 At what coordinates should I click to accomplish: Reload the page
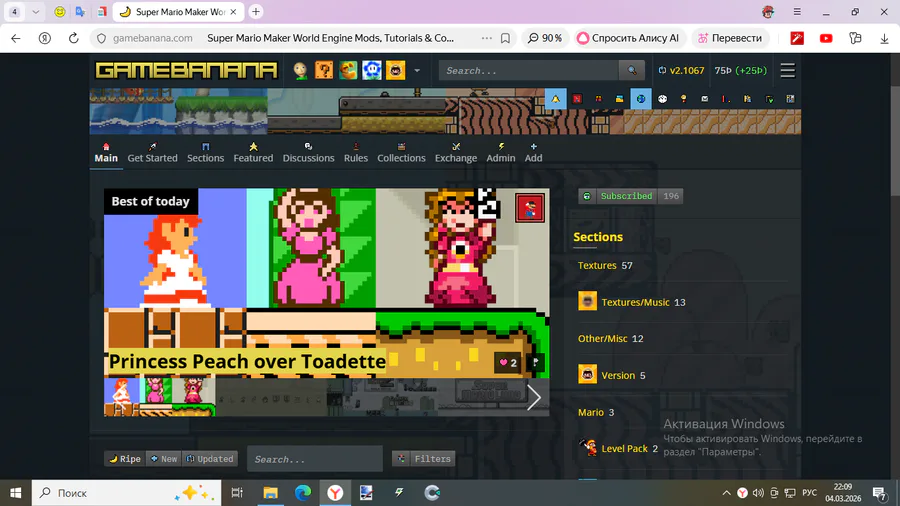coord(73,38)
